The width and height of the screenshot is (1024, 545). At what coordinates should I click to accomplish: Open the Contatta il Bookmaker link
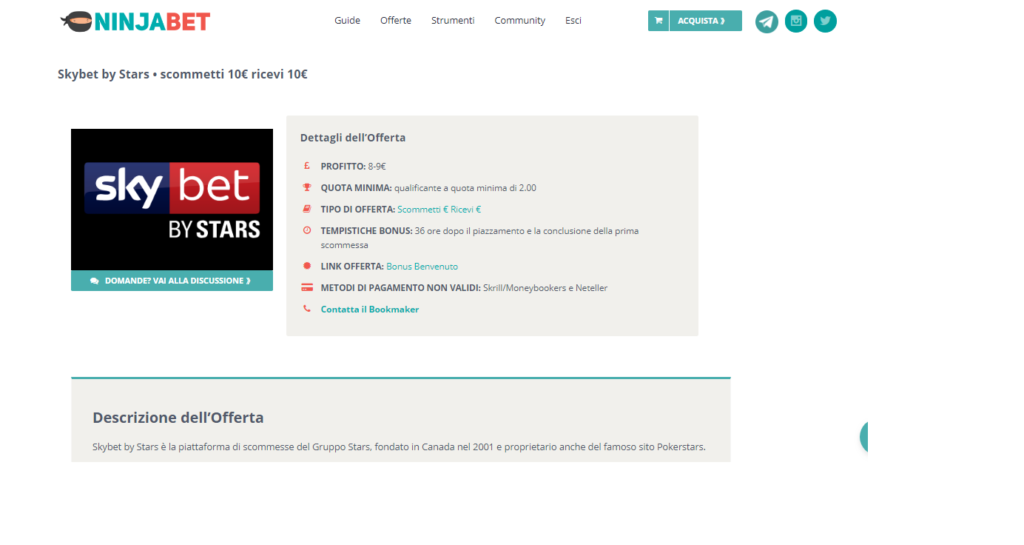[370, 309]
